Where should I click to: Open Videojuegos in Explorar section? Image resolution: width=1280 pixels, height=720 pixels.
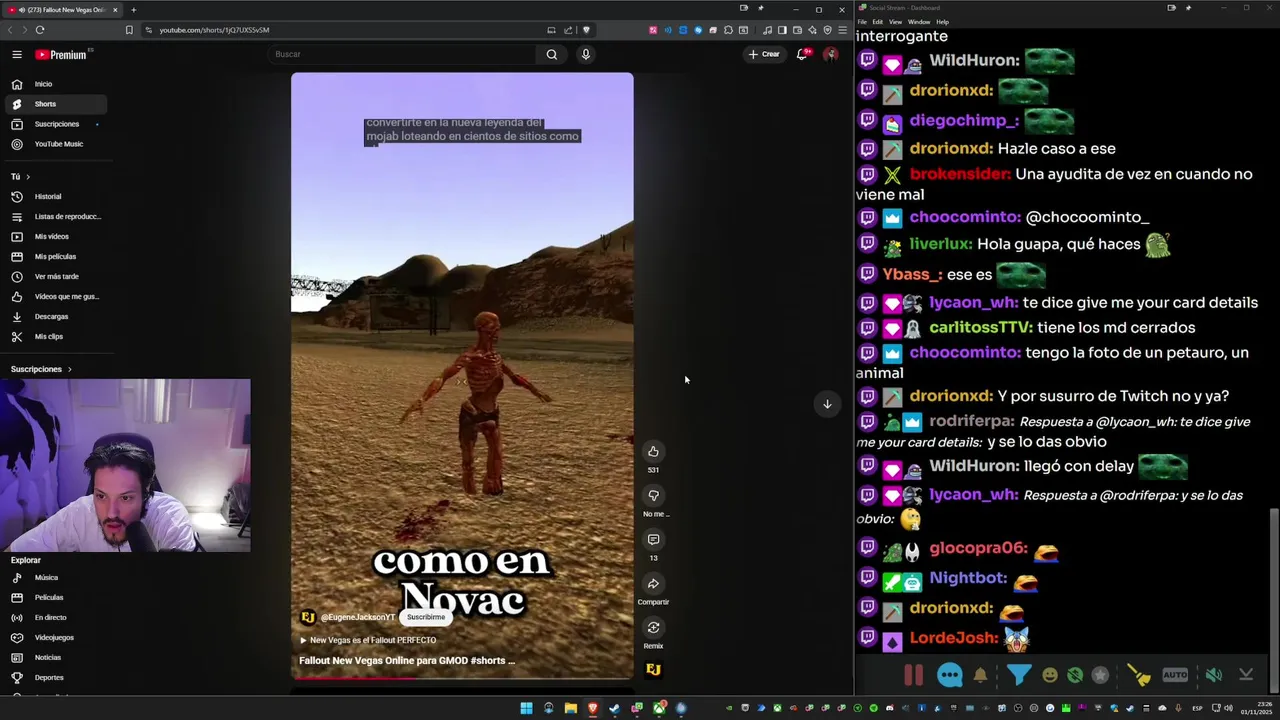[54, 638]
